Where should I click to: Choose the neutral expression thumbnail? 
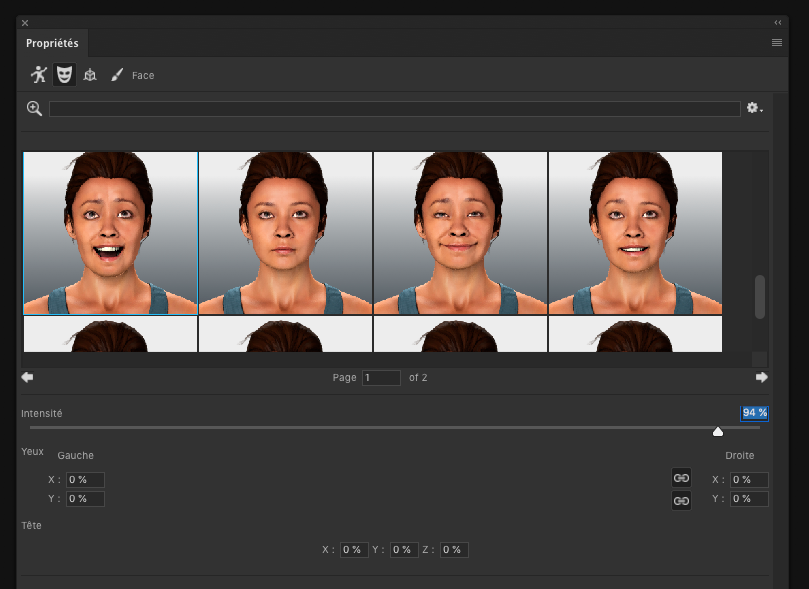click(285, 233)
